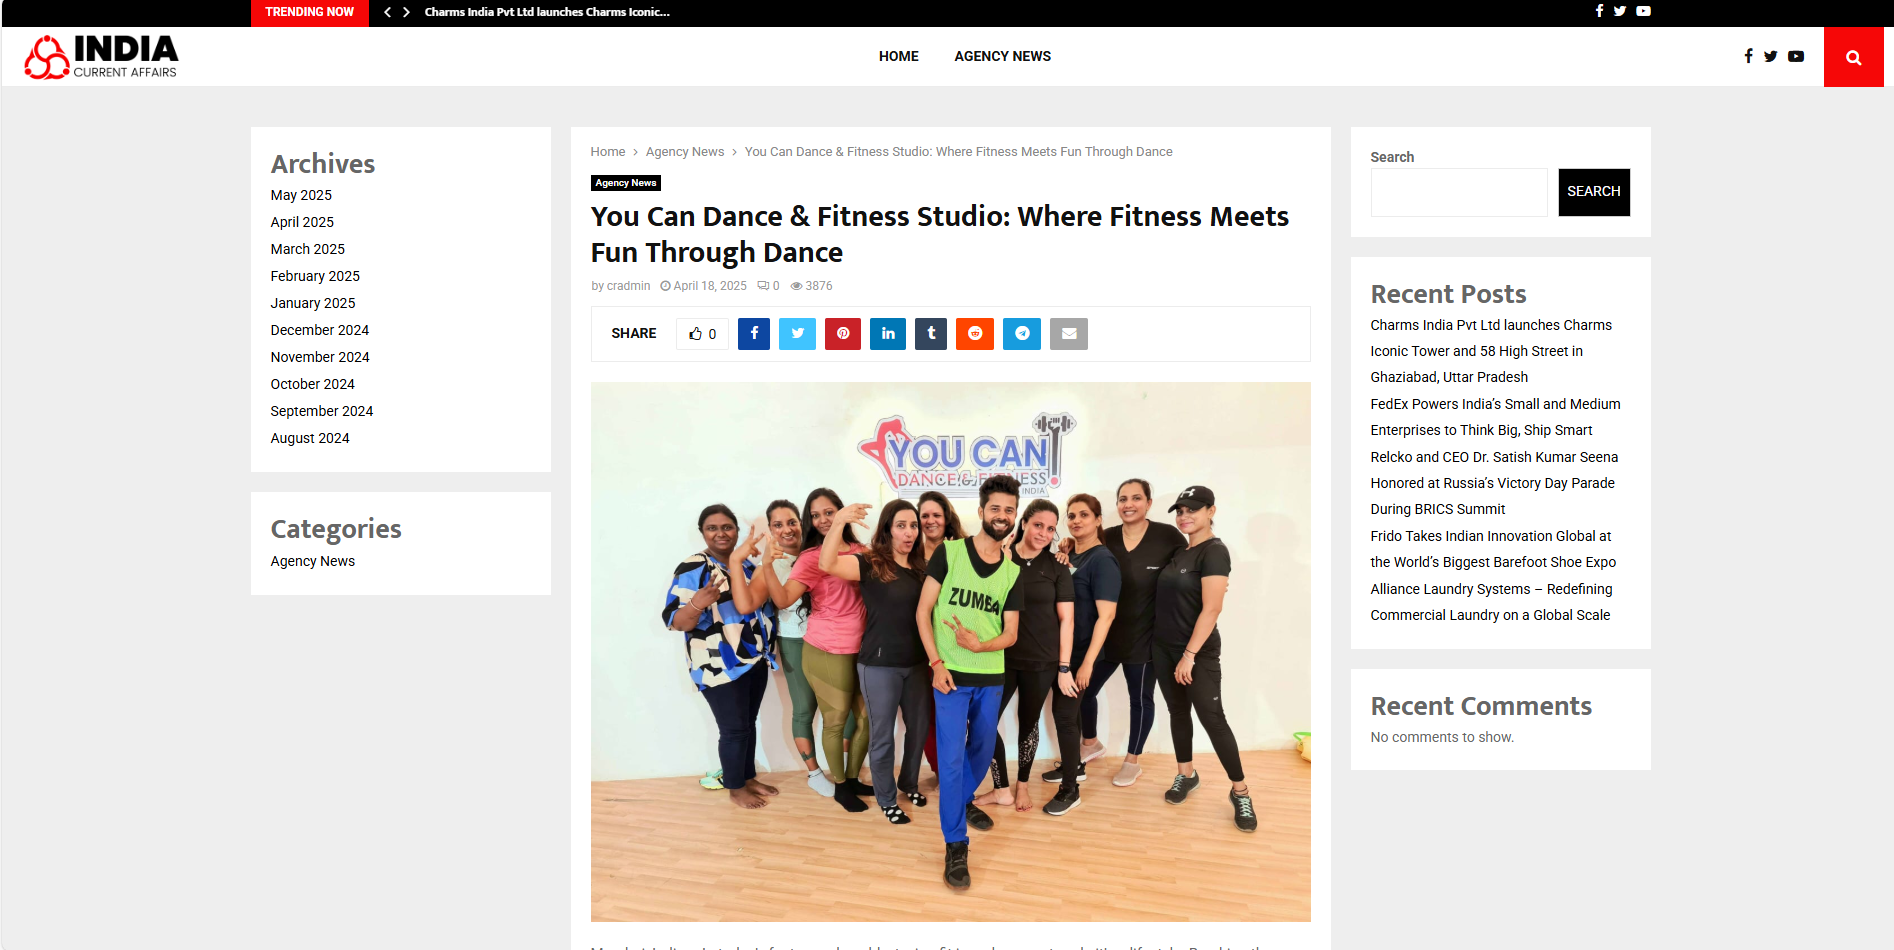This screenshot has width=1894, height=950.
Task: Open Facebook icon in the white header
Action: pos(1748,56)
